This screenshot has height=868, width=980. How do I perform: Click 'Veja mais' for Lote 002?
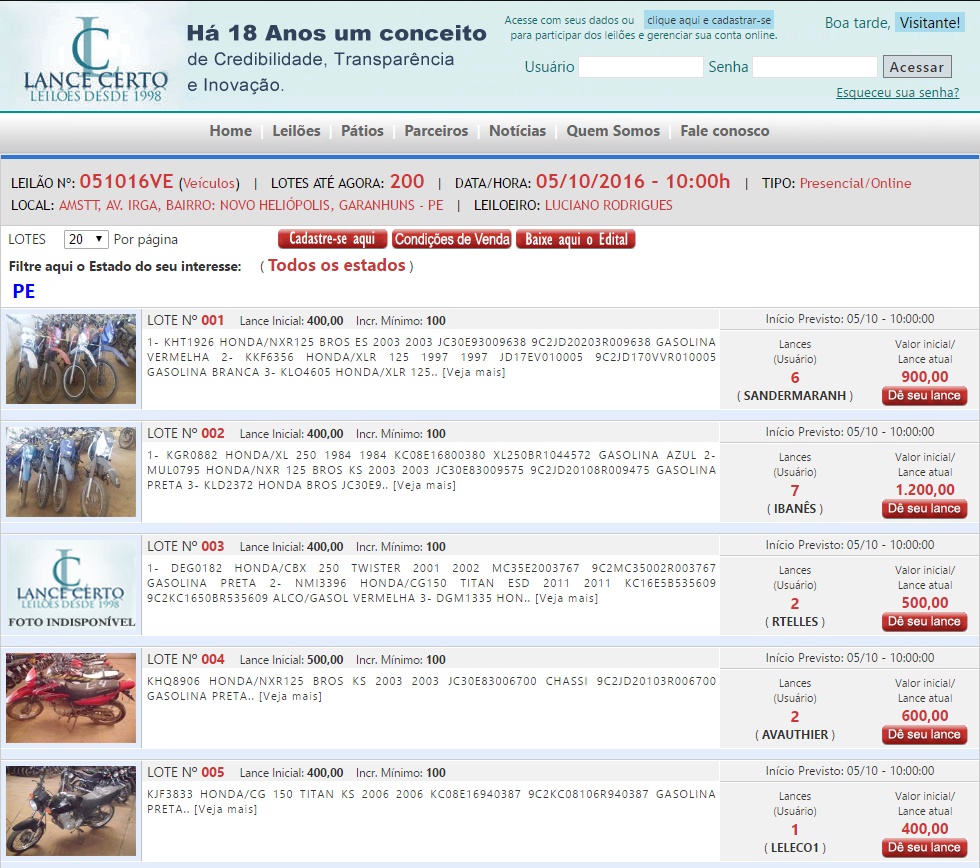click(x=424, y=486)
